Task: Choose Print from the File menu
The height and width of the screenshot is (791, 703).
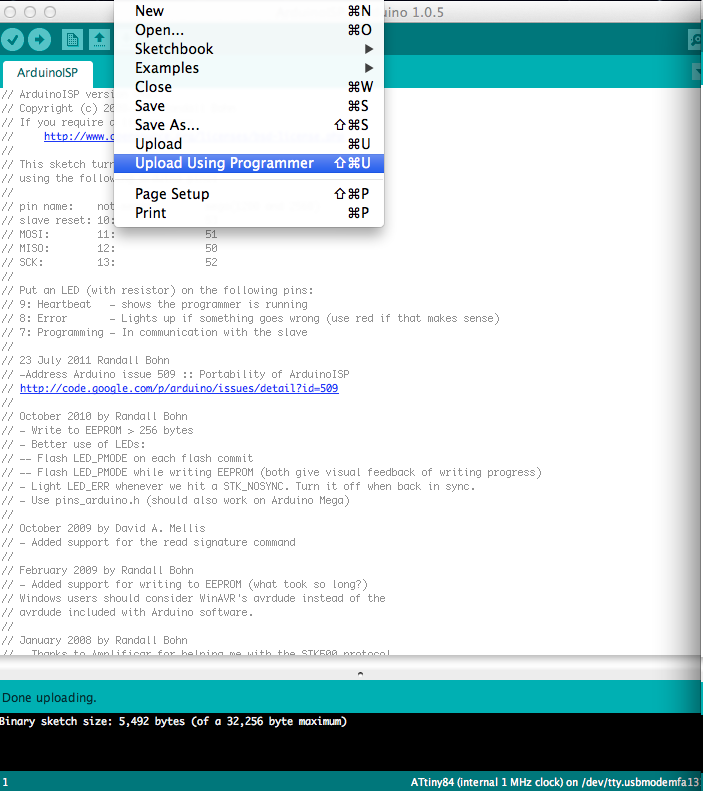Action: pos(249,213)
